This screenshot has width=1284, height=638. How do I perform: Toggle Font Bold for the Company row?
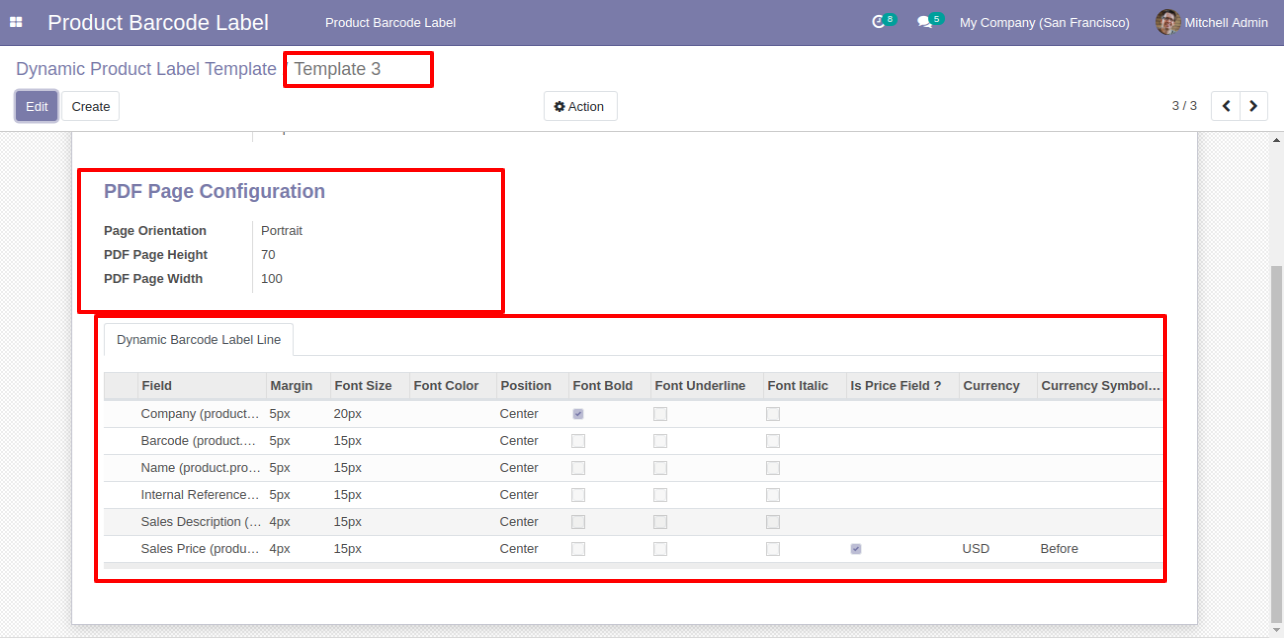[x=578, y=414]
